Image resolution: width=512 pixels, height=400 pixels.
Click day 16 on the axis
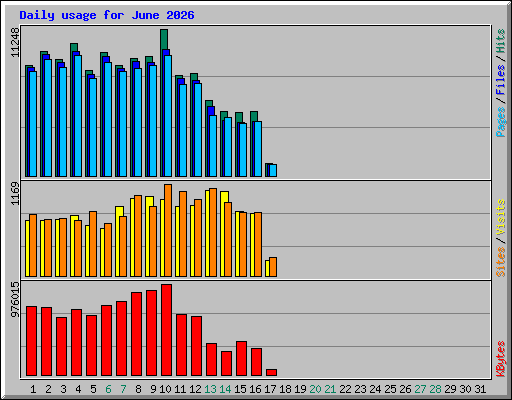tap(255, 389)
